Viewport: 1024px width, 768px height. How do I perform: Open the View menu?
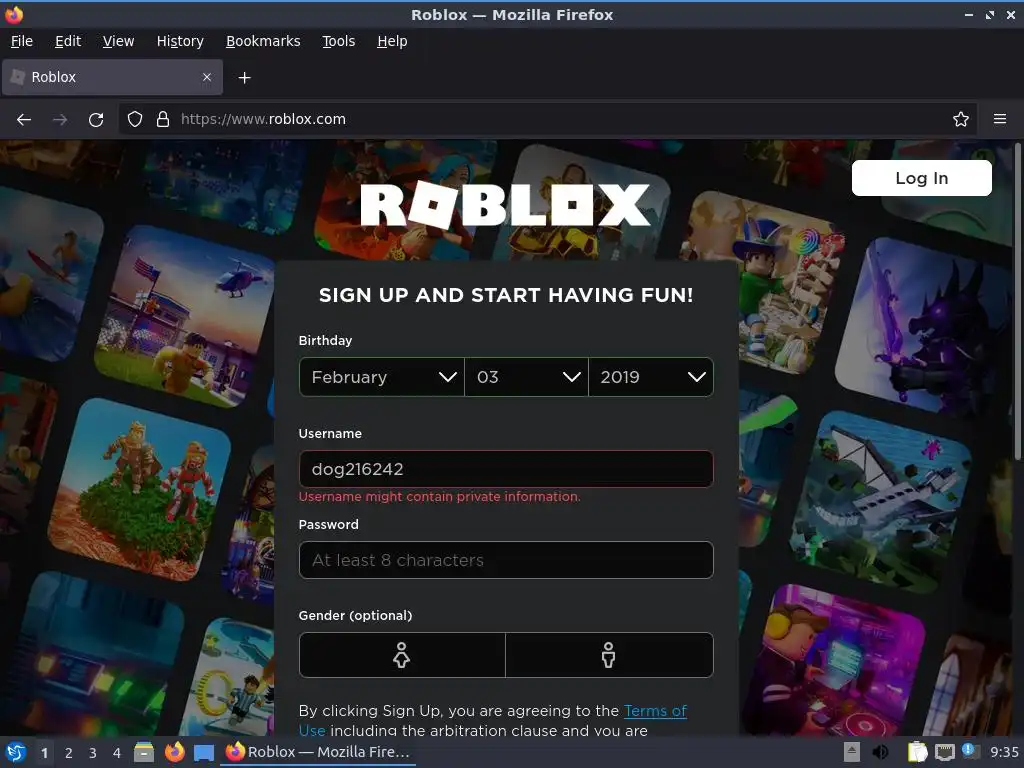coord(118,41)
